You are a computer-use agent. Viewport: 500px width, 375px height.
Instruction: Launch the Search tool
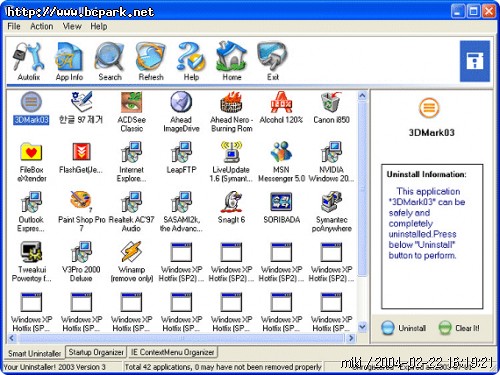110,62
